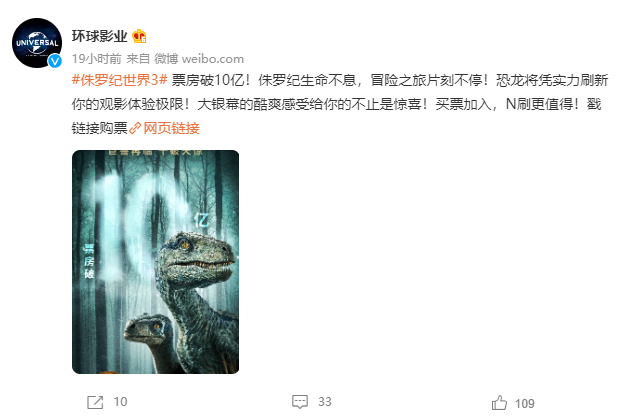Click the 微博 weibo.com source link
The image size is (625, 419).
point(199,59)
